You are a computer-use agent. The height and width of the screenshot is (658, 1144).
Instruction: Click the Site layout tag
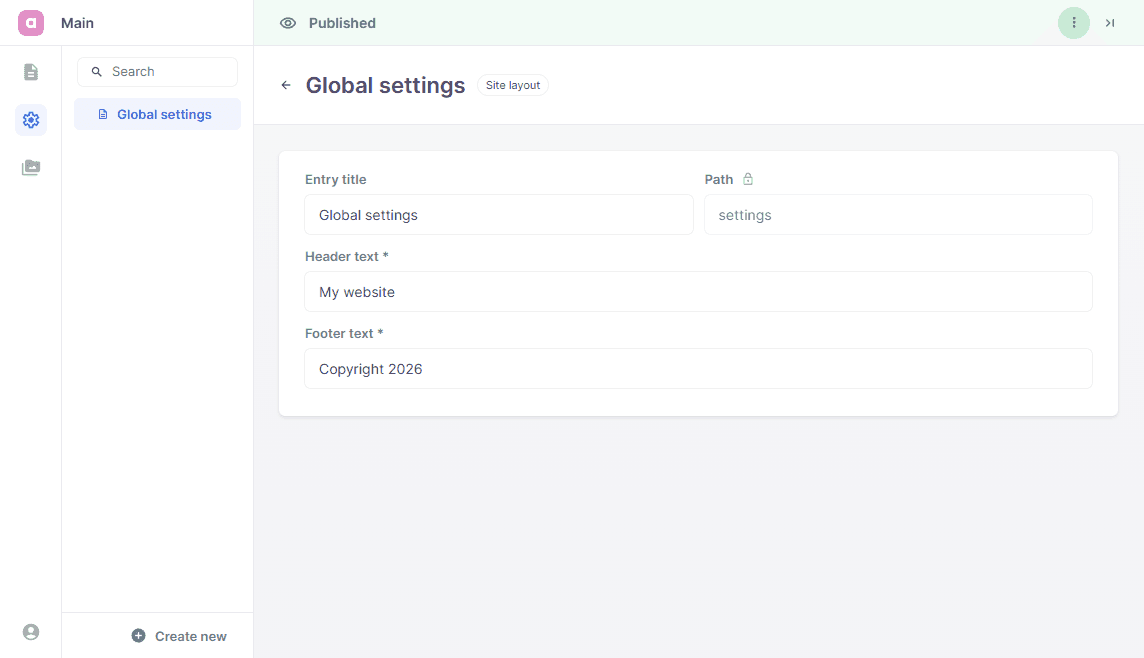[513, 86]
